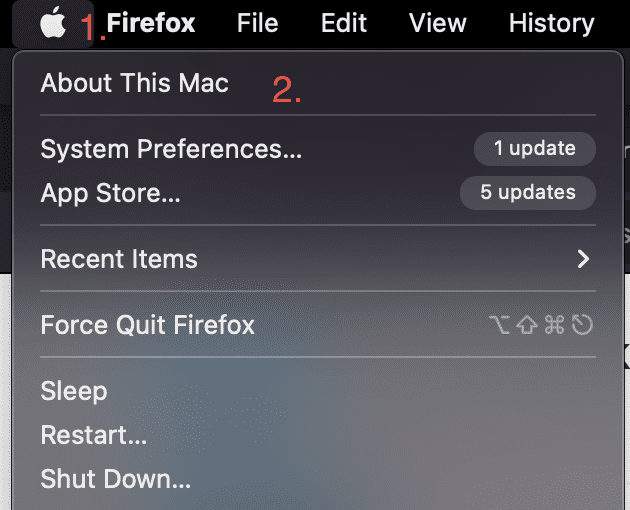Open the File menu

coord(257,23)
